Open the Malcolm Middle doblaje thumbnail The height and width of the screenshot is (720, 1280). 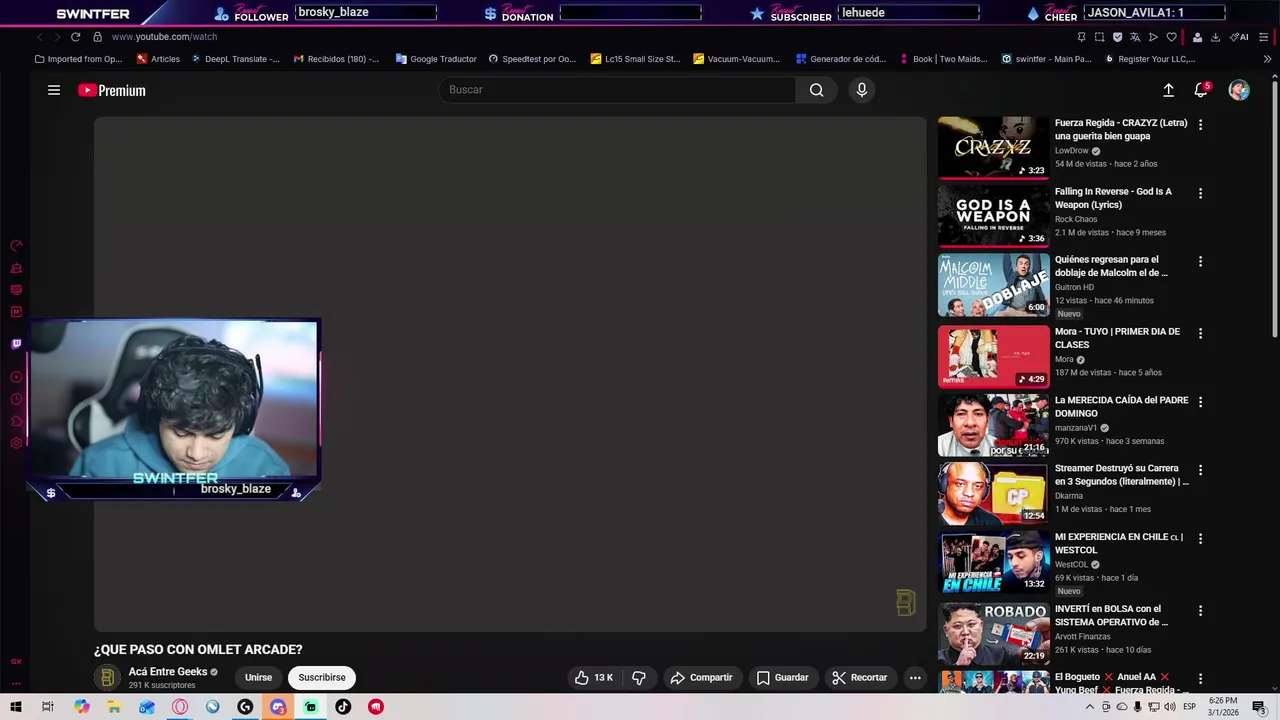994,284
